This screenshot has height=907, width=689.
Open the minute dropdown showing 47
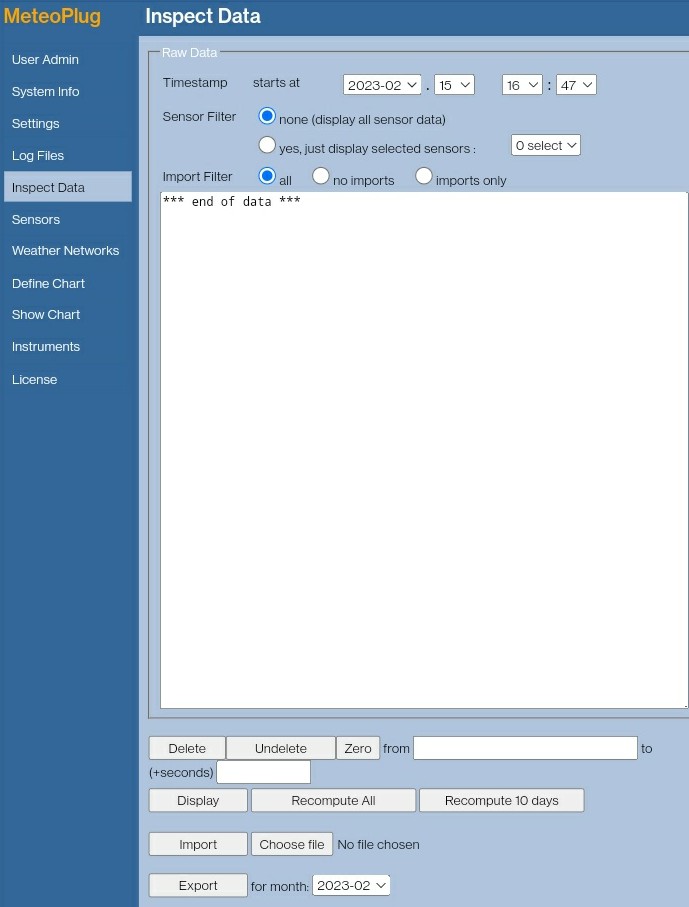coord(576,85)
